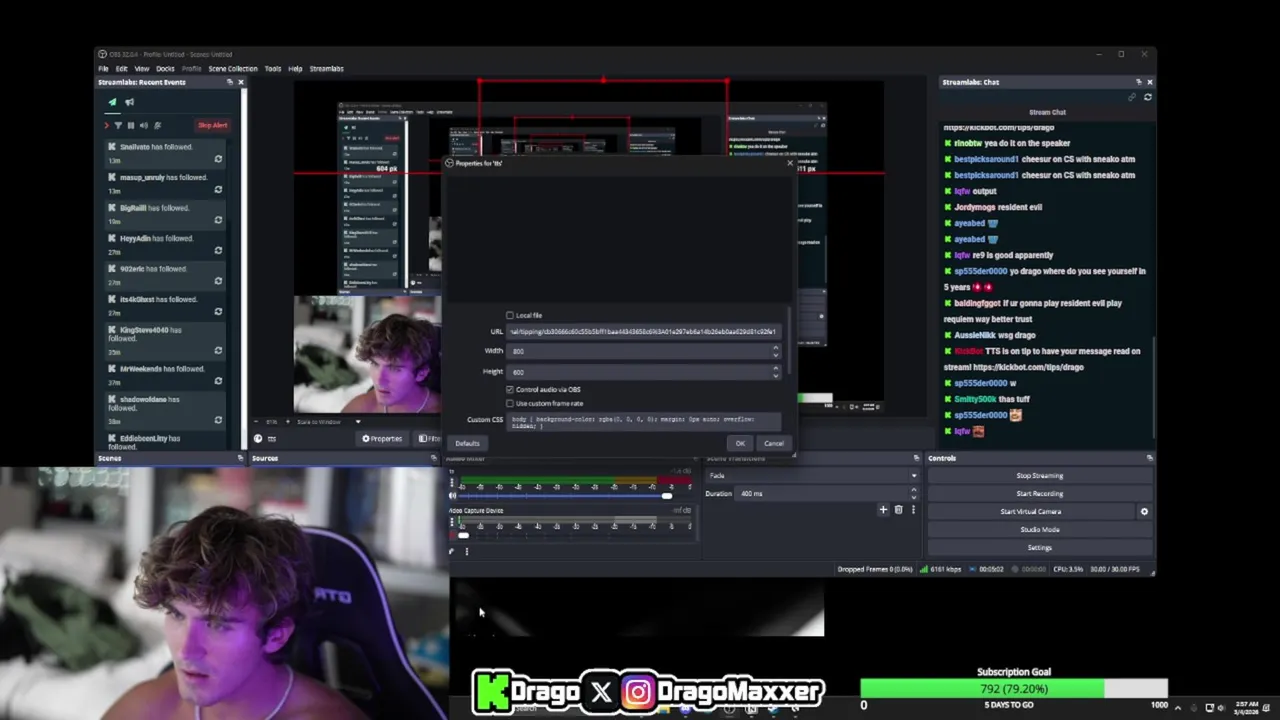The height and width of the screenshot is (720, 1280).
Task: Enable Studio Mode in Controls
Action: [1040, 530]
